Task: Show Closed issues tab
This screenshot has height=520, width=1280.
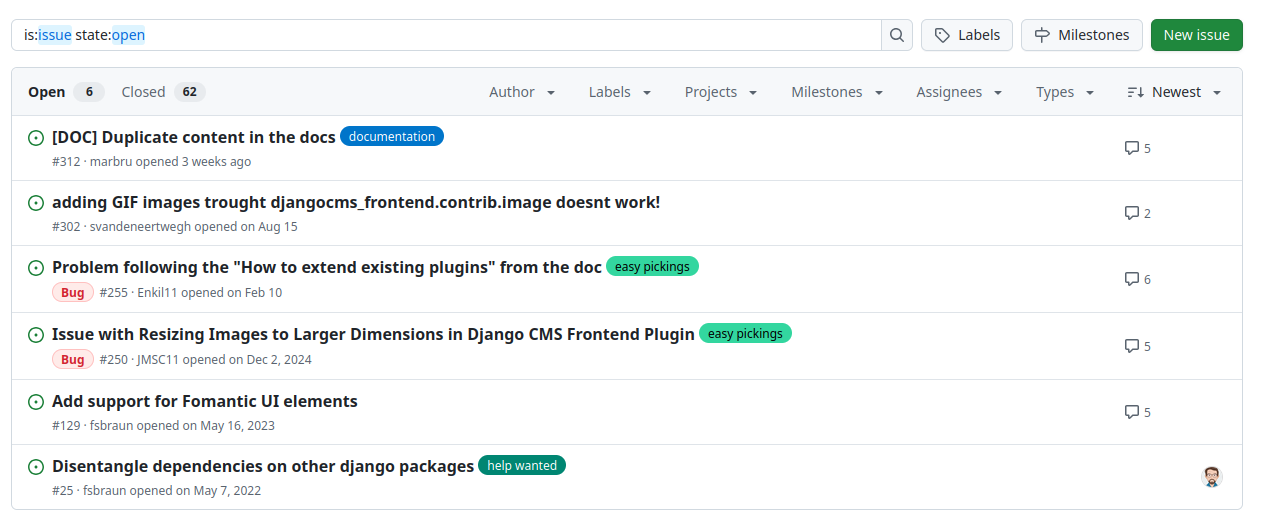Action: (x=163, y=92)
